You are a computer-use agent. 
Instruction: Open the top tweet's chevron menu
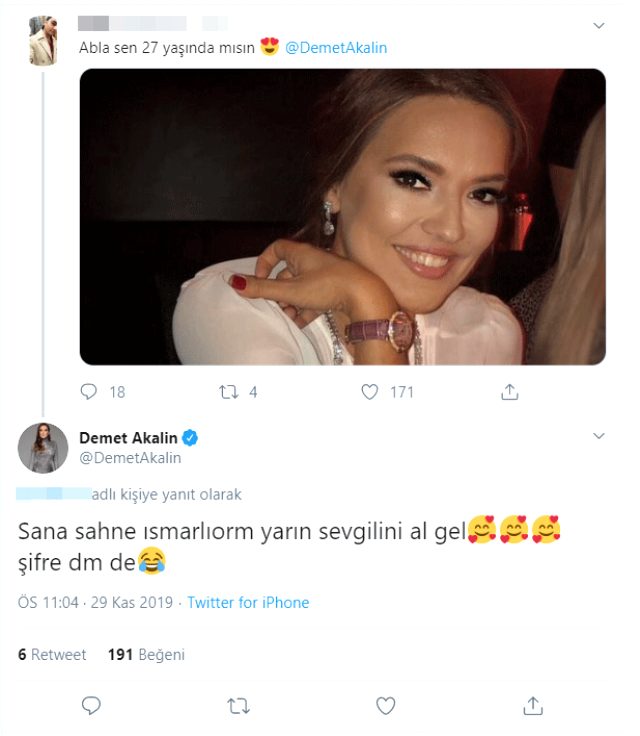[x=599, y=24]
